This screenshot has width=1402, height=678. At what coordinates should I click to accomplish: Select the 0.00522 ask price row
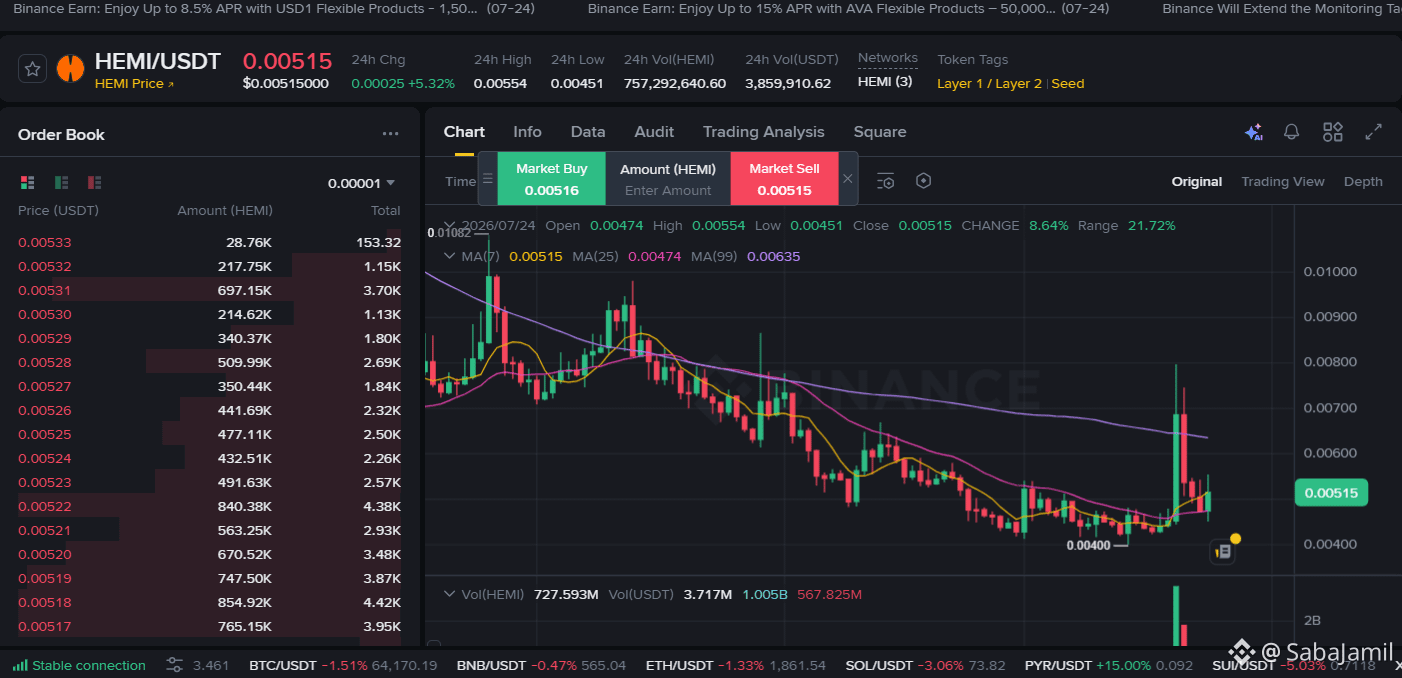(209, 506)
